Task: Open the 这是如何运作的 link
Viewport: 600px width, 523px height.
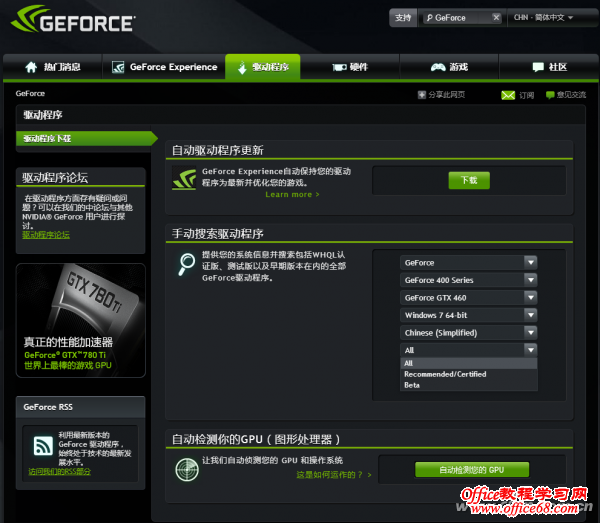Action: [x=334, y=475]
